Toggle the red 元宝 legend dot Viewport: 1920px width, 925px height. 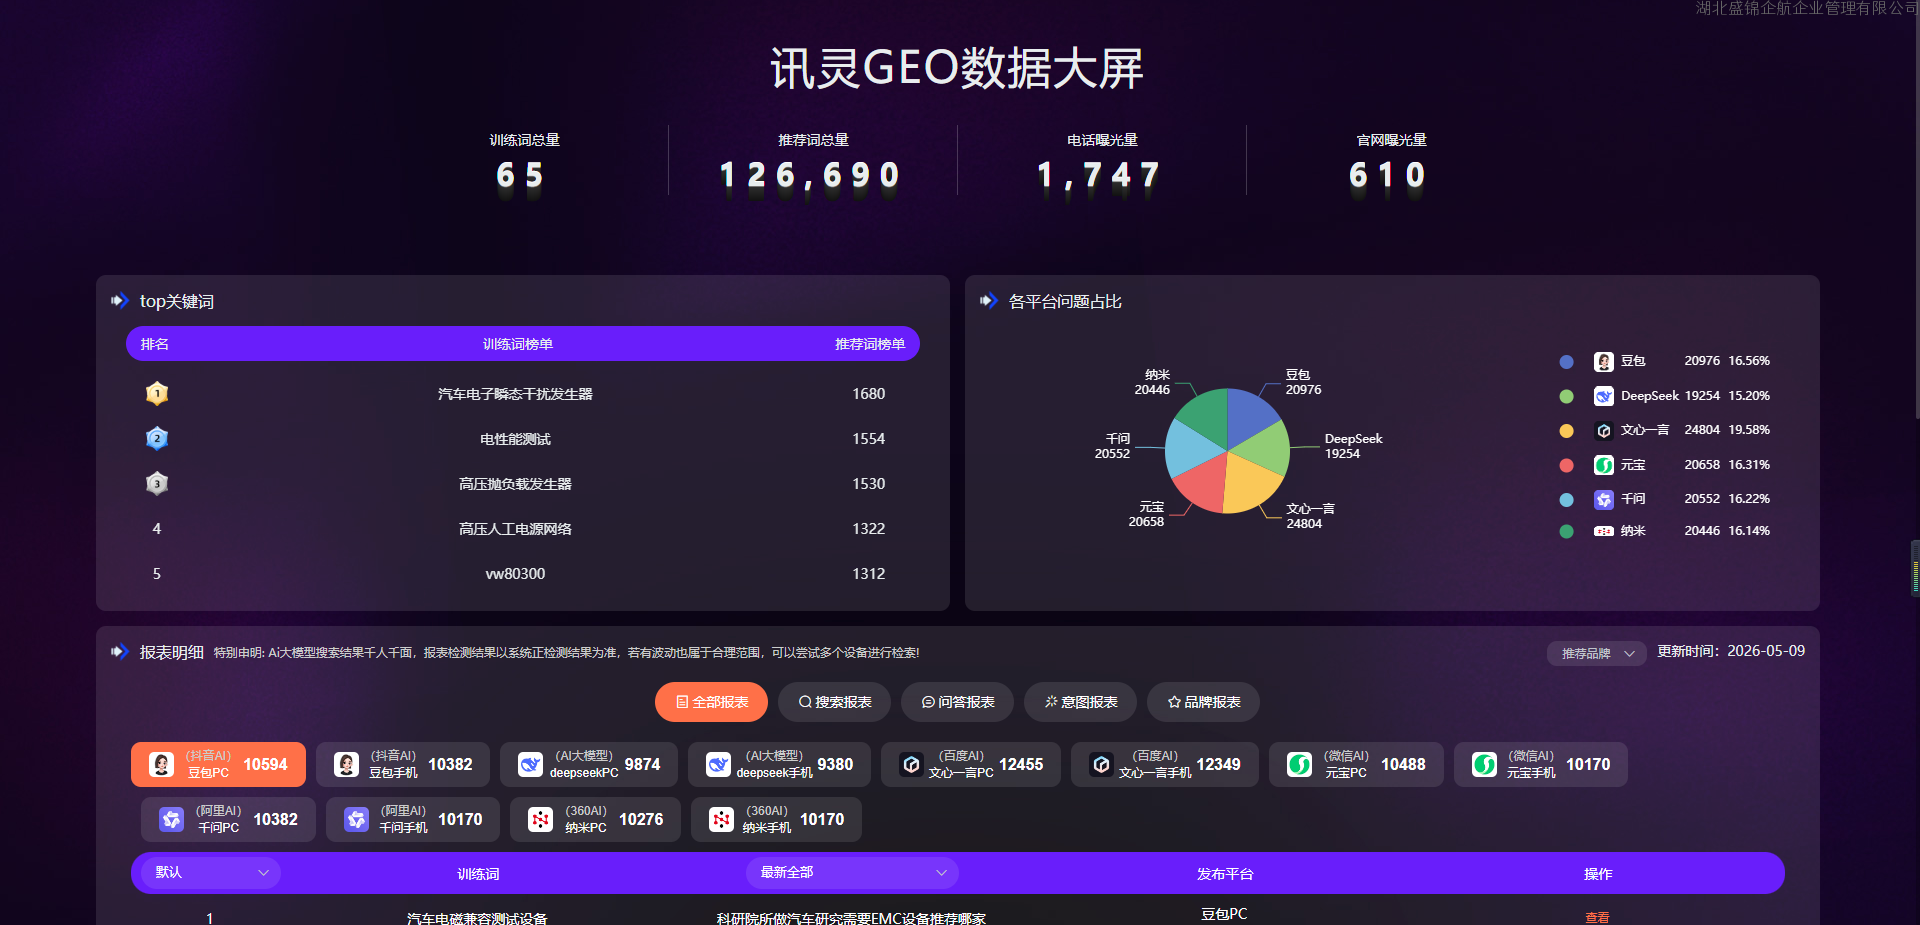click(1567, 465)
